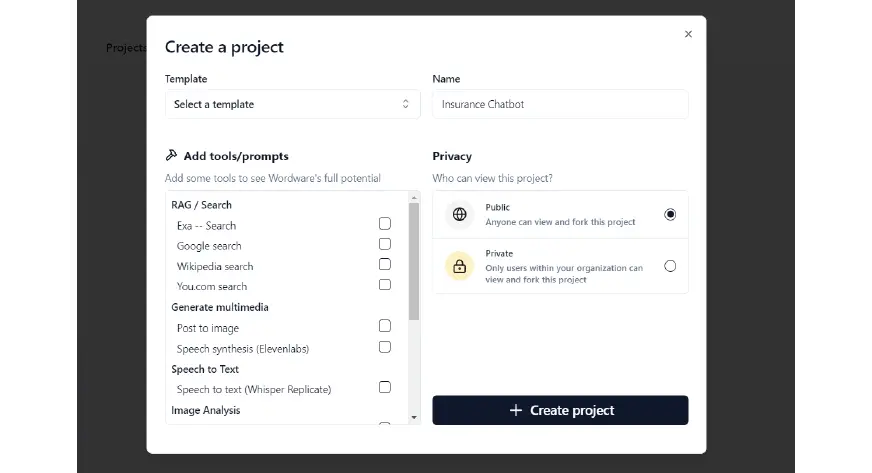
Task: Click the globe icon beside Public
Action: point(459,214)
